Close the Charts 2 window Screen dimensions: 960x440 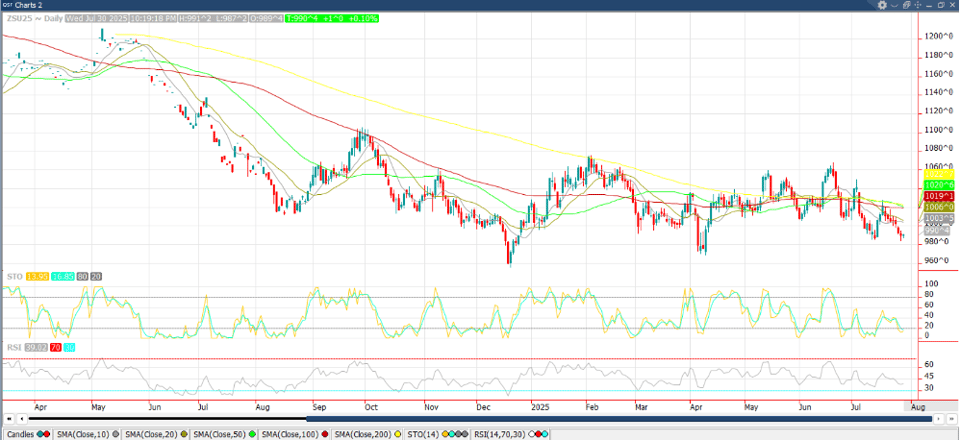coord(952,5)
